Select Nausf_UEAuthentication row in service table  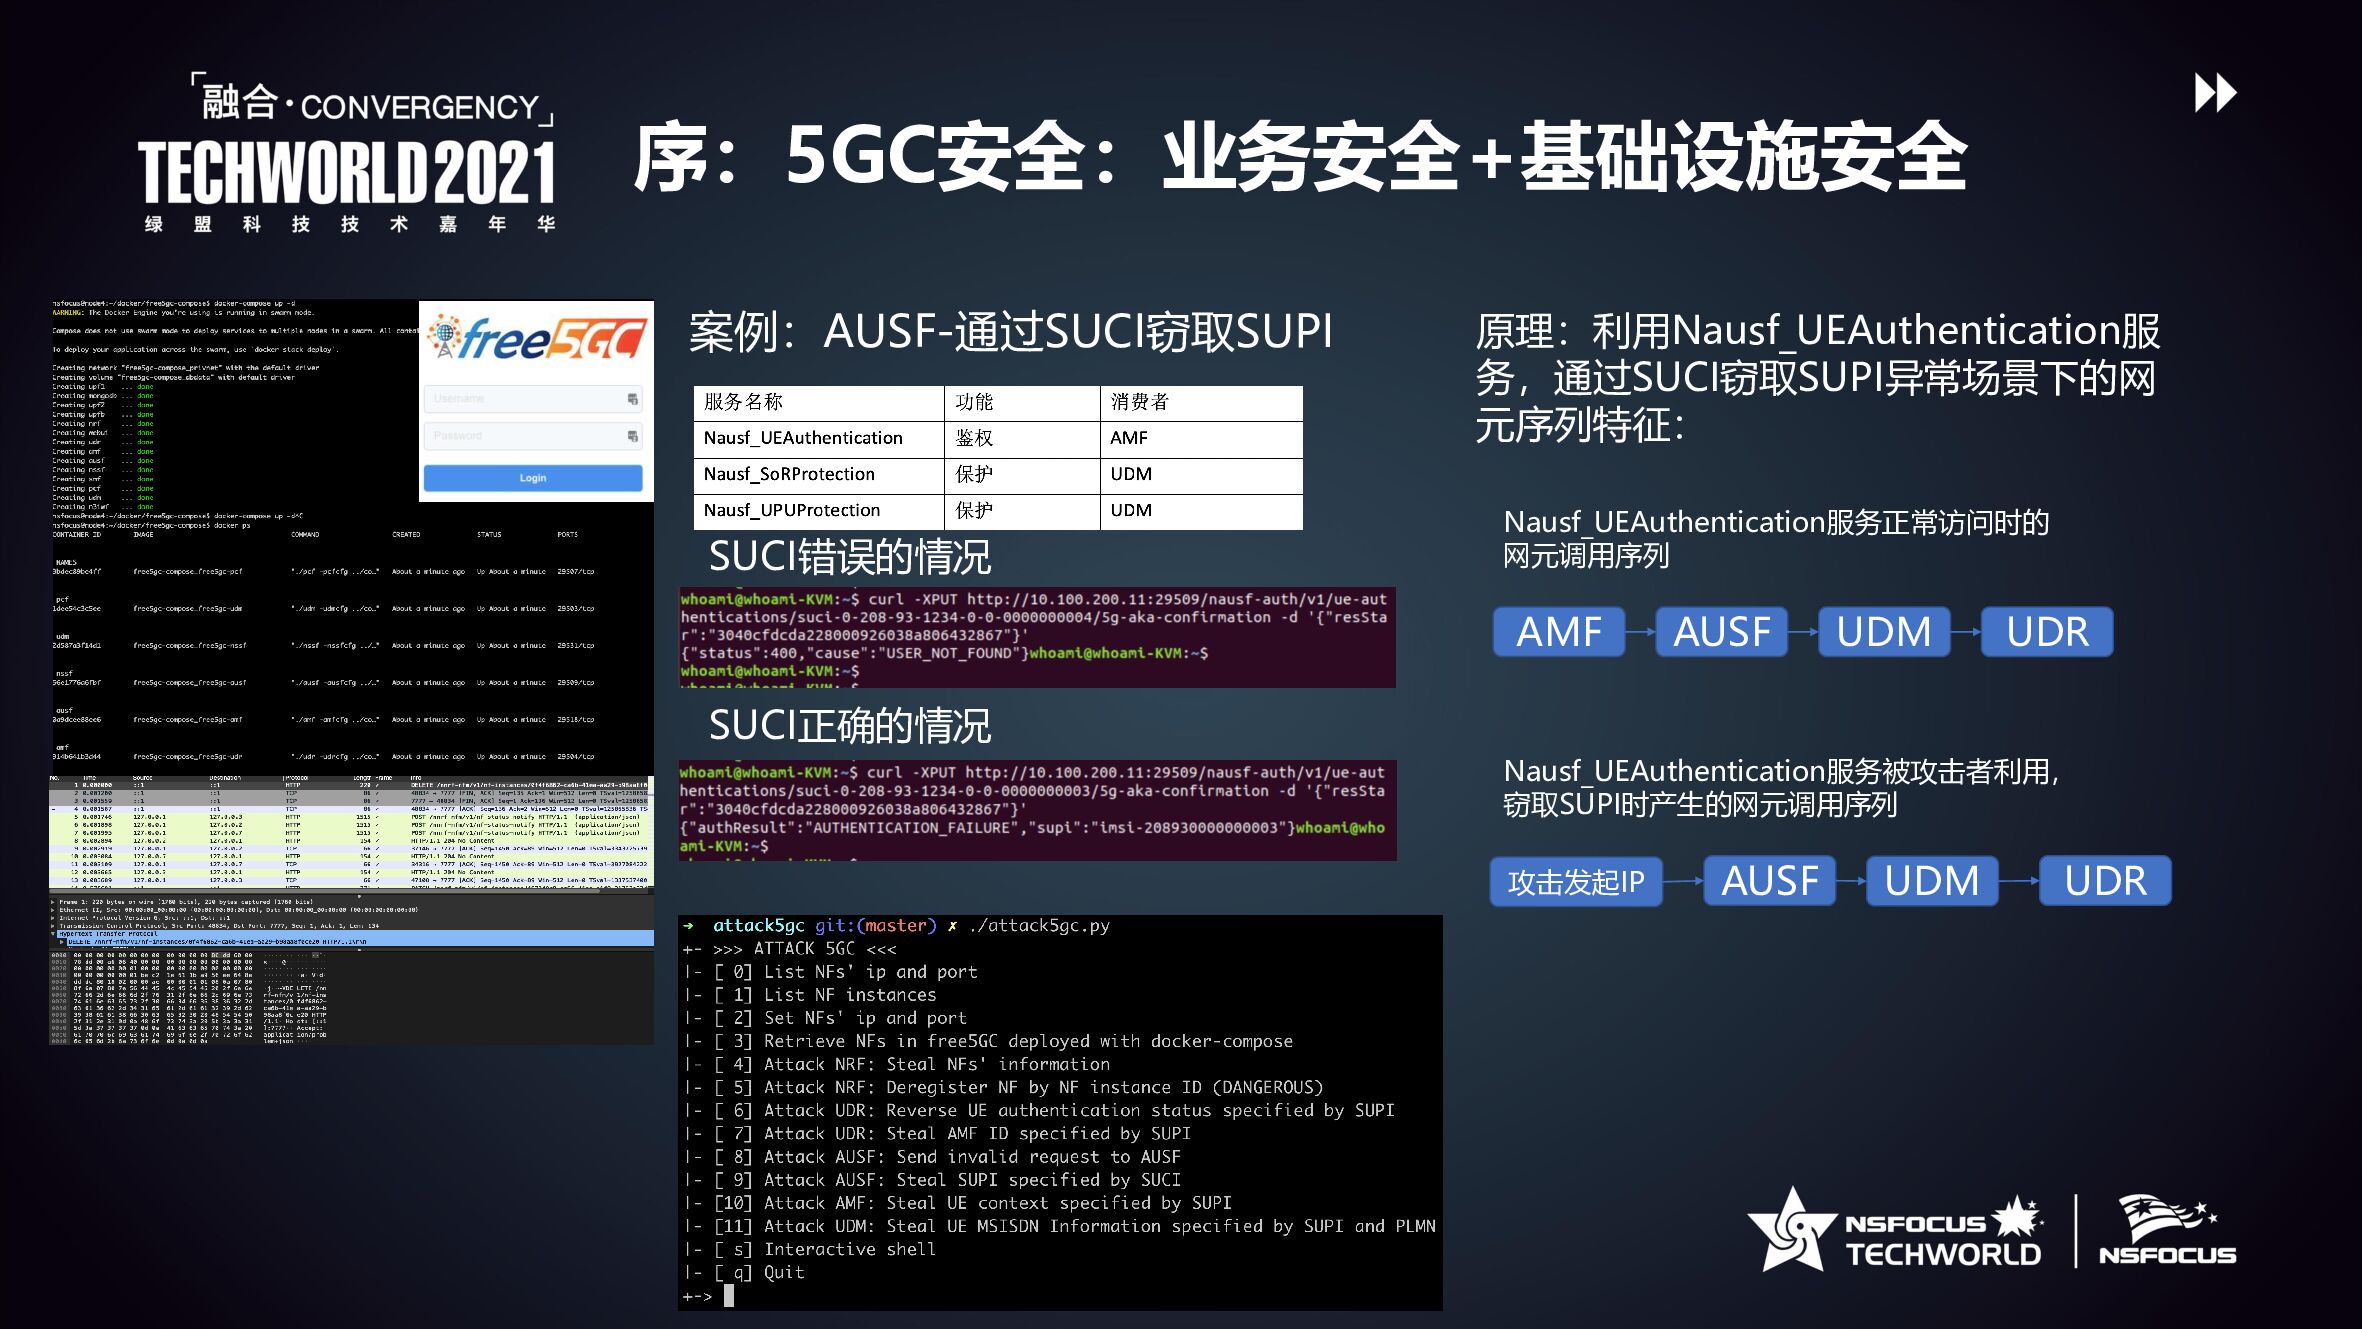click(802, 438)
